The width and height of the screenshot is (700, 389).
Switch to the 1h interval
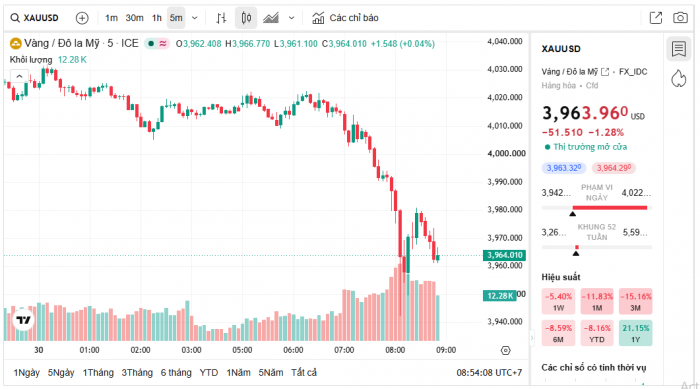(156, 18)
